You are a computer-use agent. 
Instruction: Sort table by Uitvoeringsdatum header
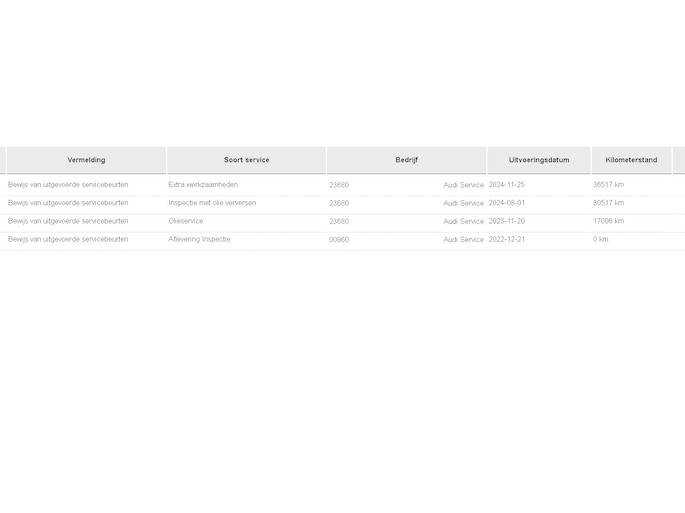(x=539, y=160)
